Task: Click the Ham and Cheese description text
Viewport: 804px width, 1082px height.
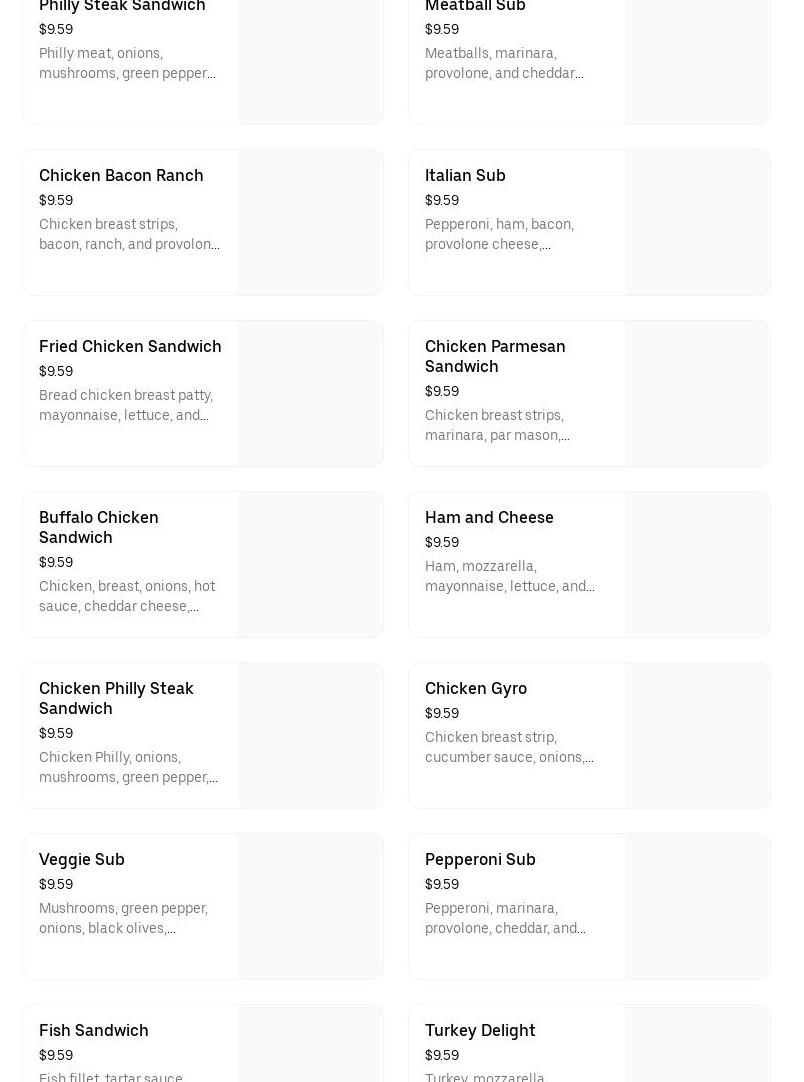Action: click(x=509, y=576)
